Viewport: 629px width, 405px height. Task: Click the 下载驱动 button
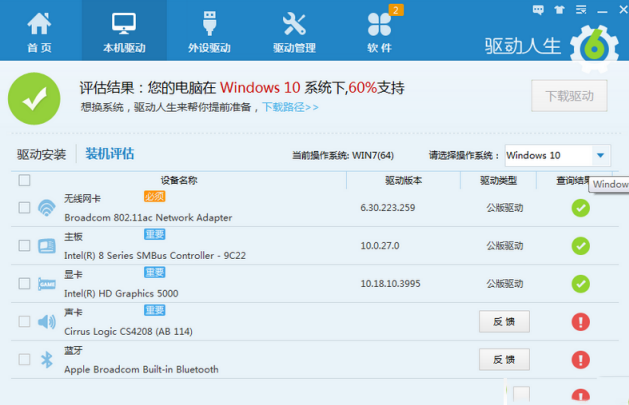569,96
